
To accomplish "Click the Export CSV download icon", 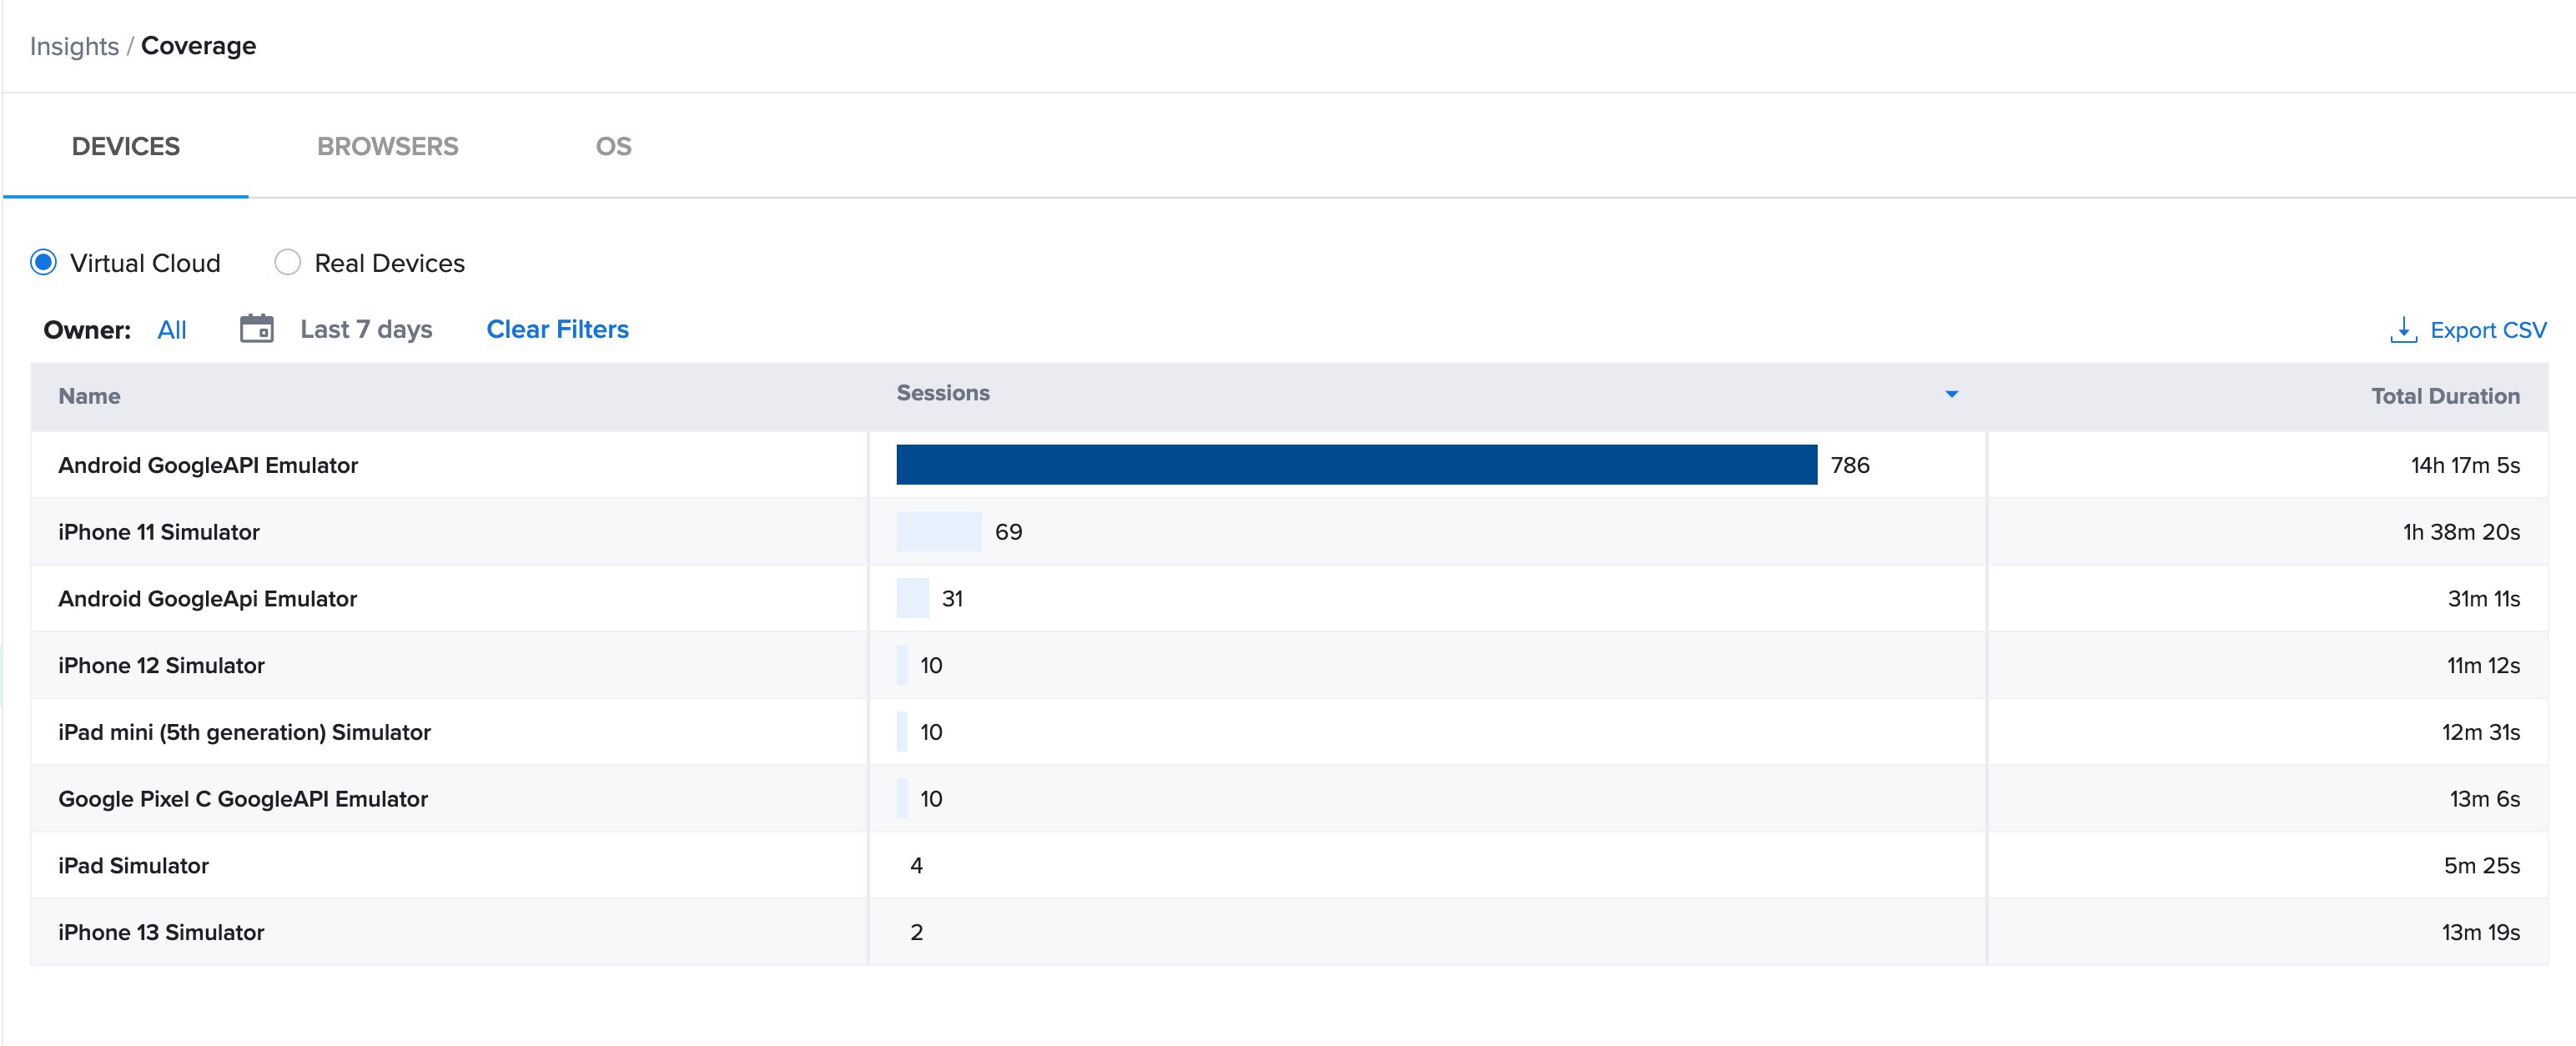I will coord(2403,330).
